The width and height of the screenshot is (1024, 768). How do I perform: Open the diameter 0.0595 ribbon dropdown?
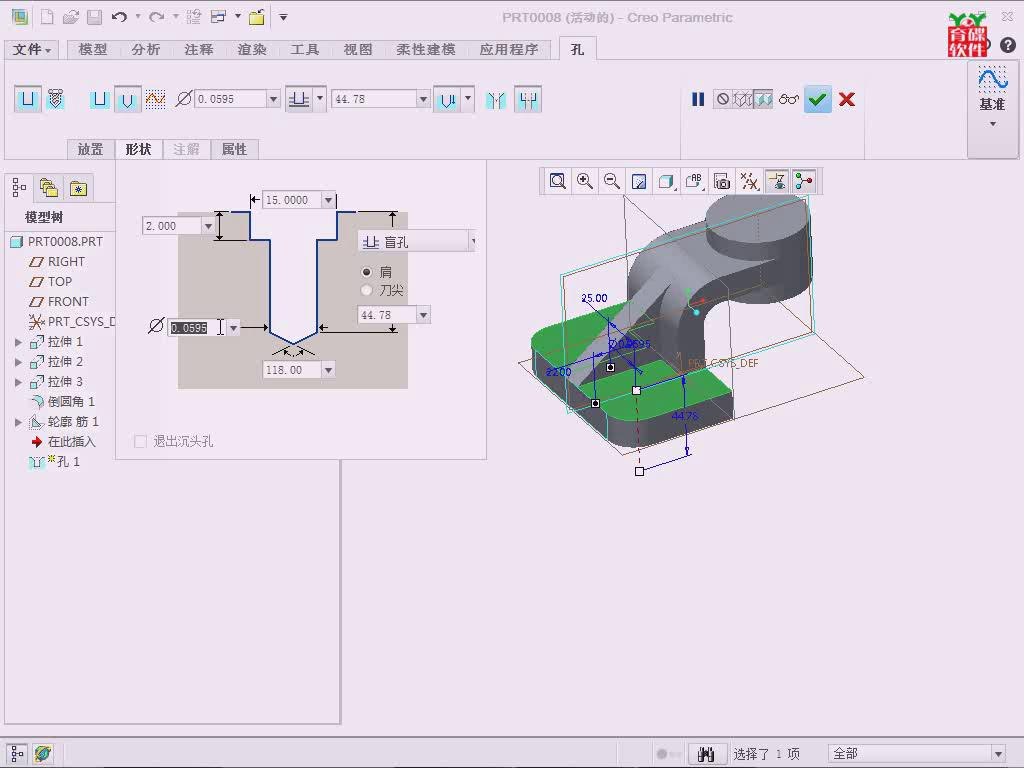coord(274,99)
